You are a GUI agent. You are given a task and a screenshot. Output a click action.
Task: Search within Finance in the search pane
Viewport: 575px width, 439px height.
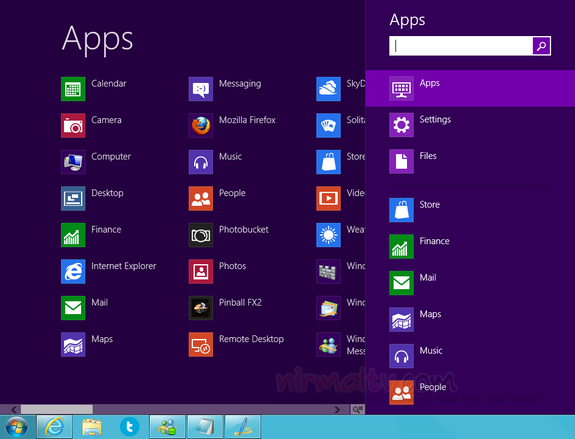coord(470,246)
